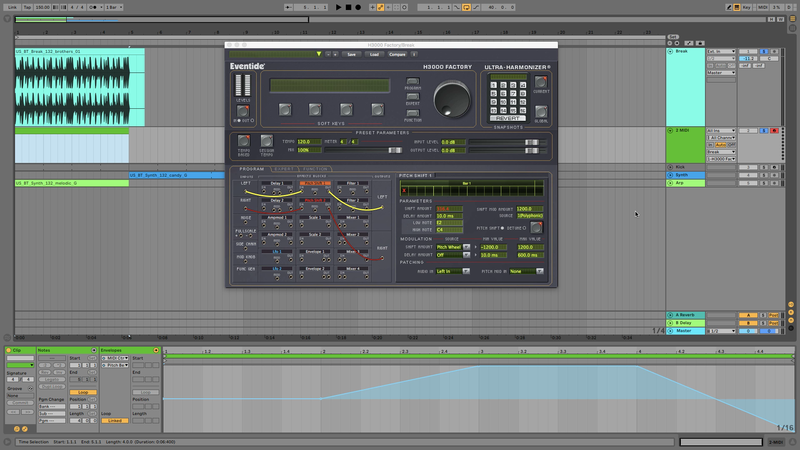Click the Load button in H3000
The width and height of the screenshot is (800, 450).
374,54
